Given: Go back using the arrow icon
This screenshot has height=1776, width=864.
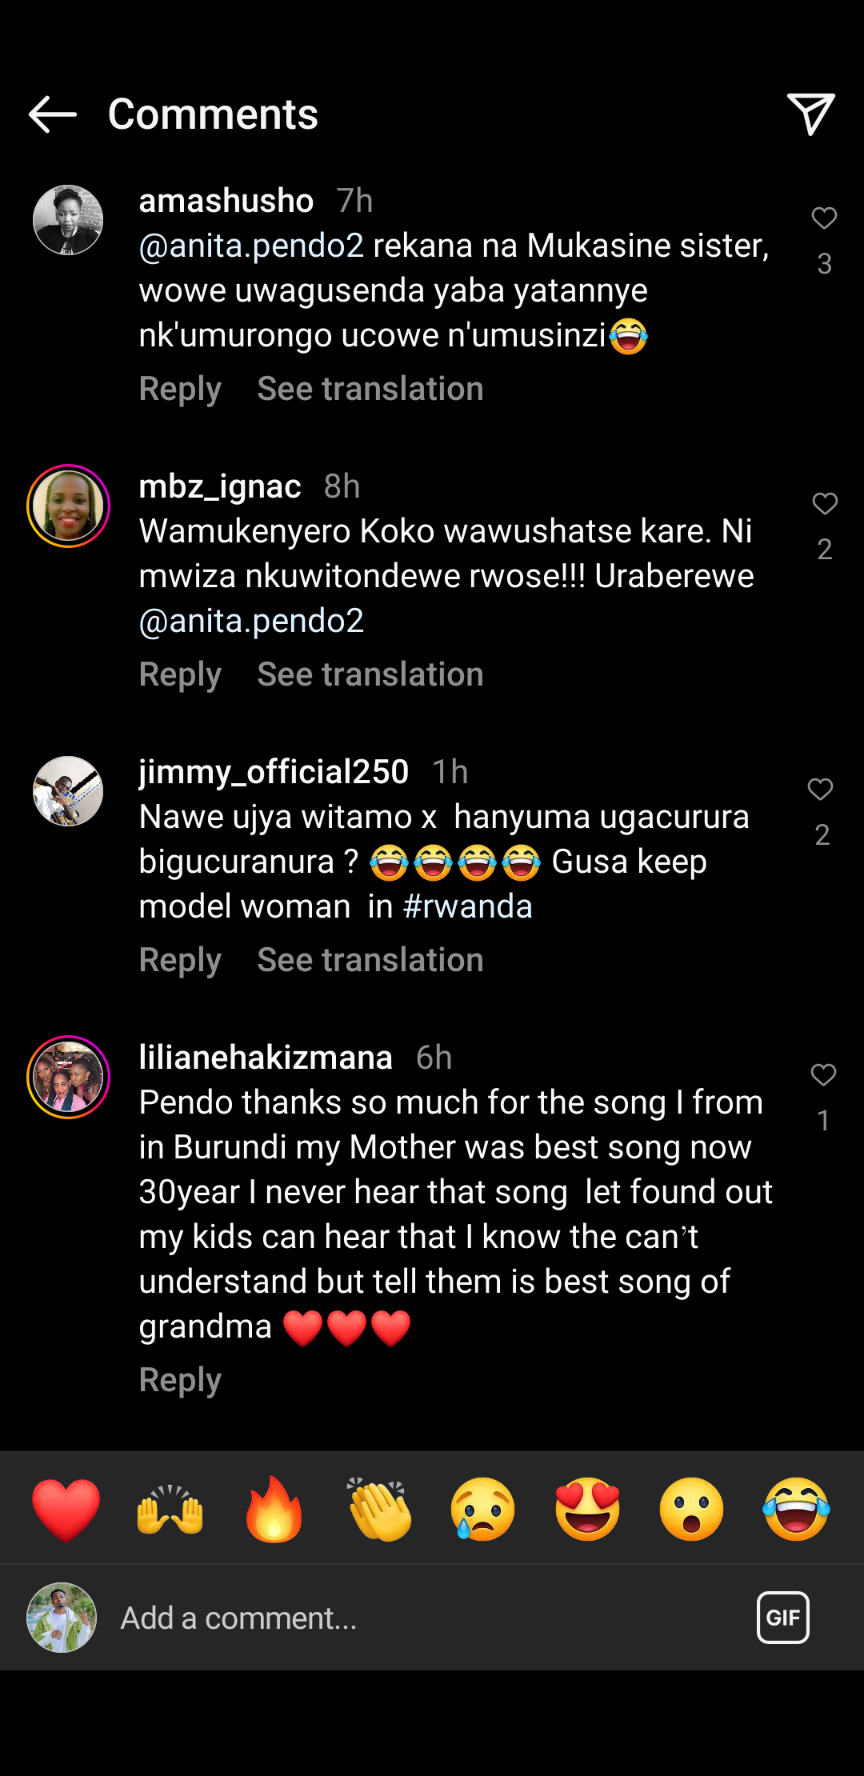Looking at the screenshot, I should pos(53,115).
